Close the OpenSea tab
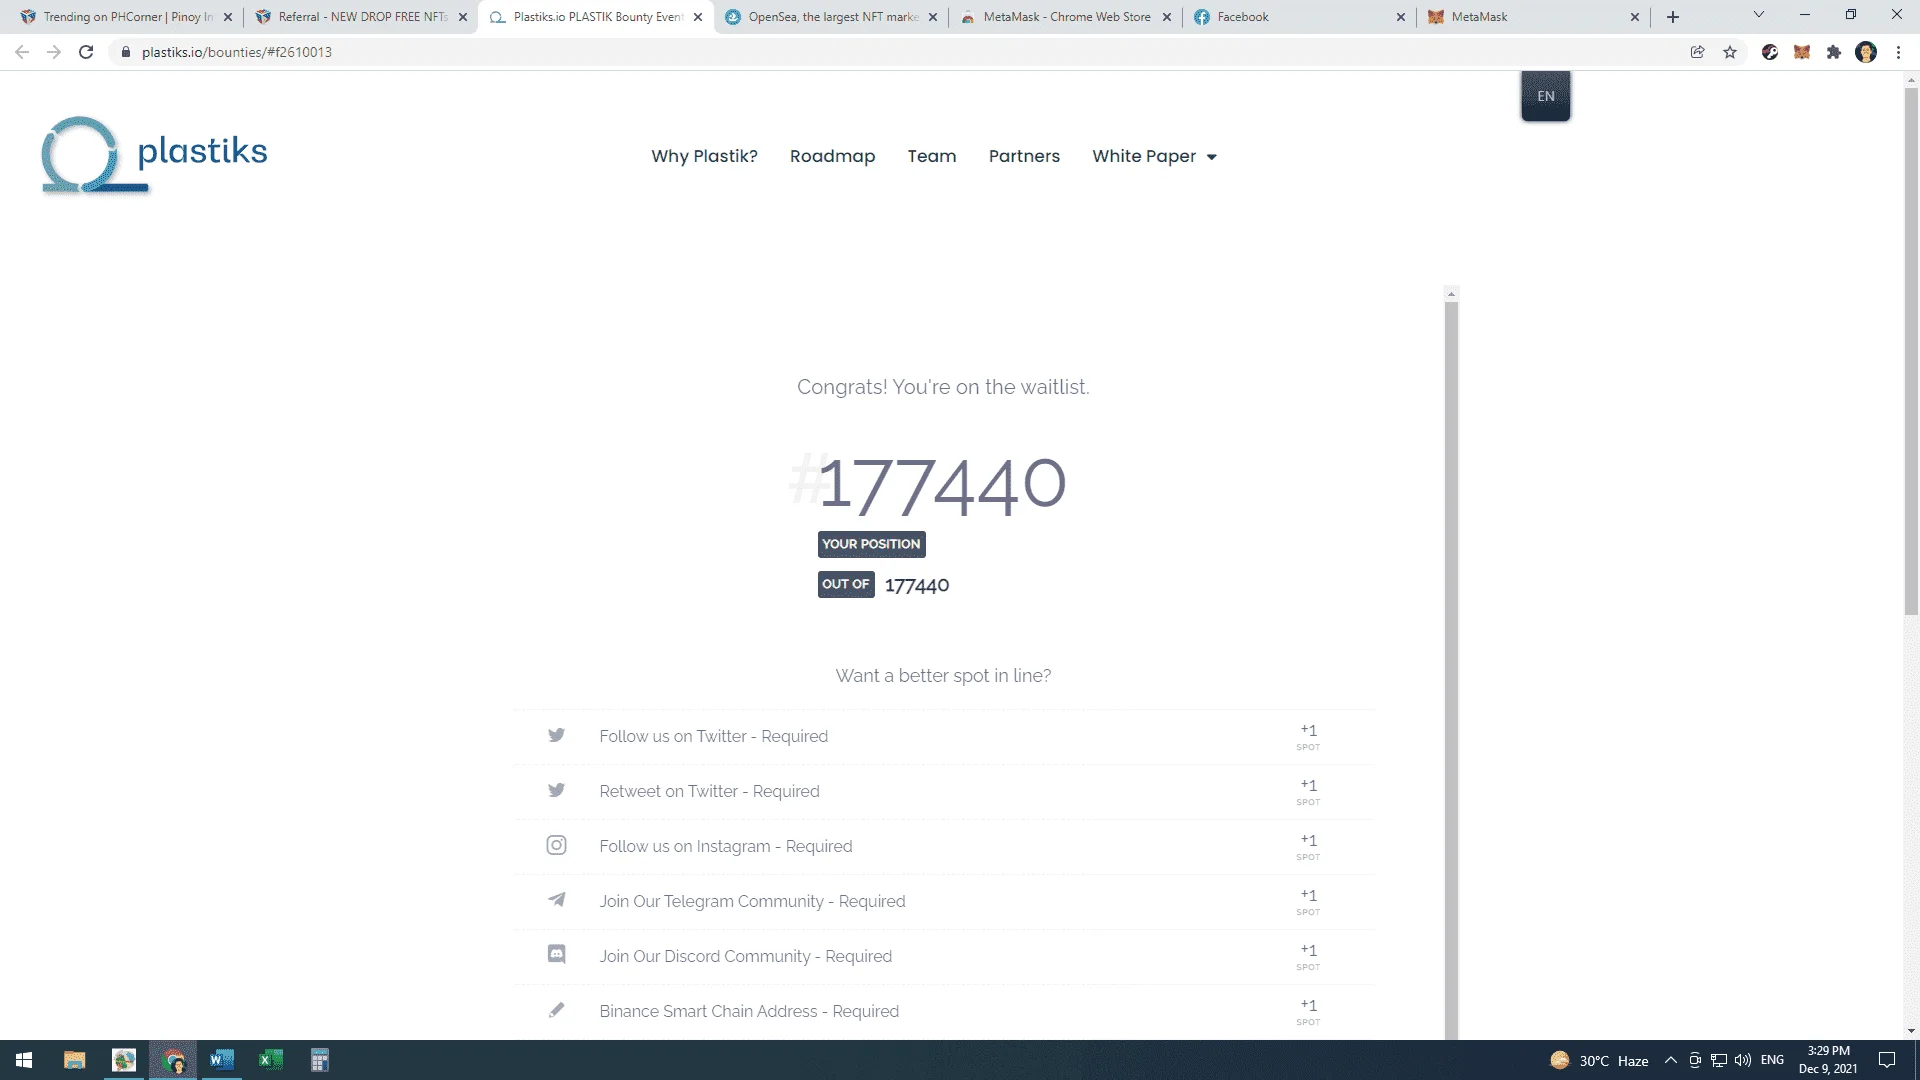This screenshot has height=1080, width=1920. (932, 17)
